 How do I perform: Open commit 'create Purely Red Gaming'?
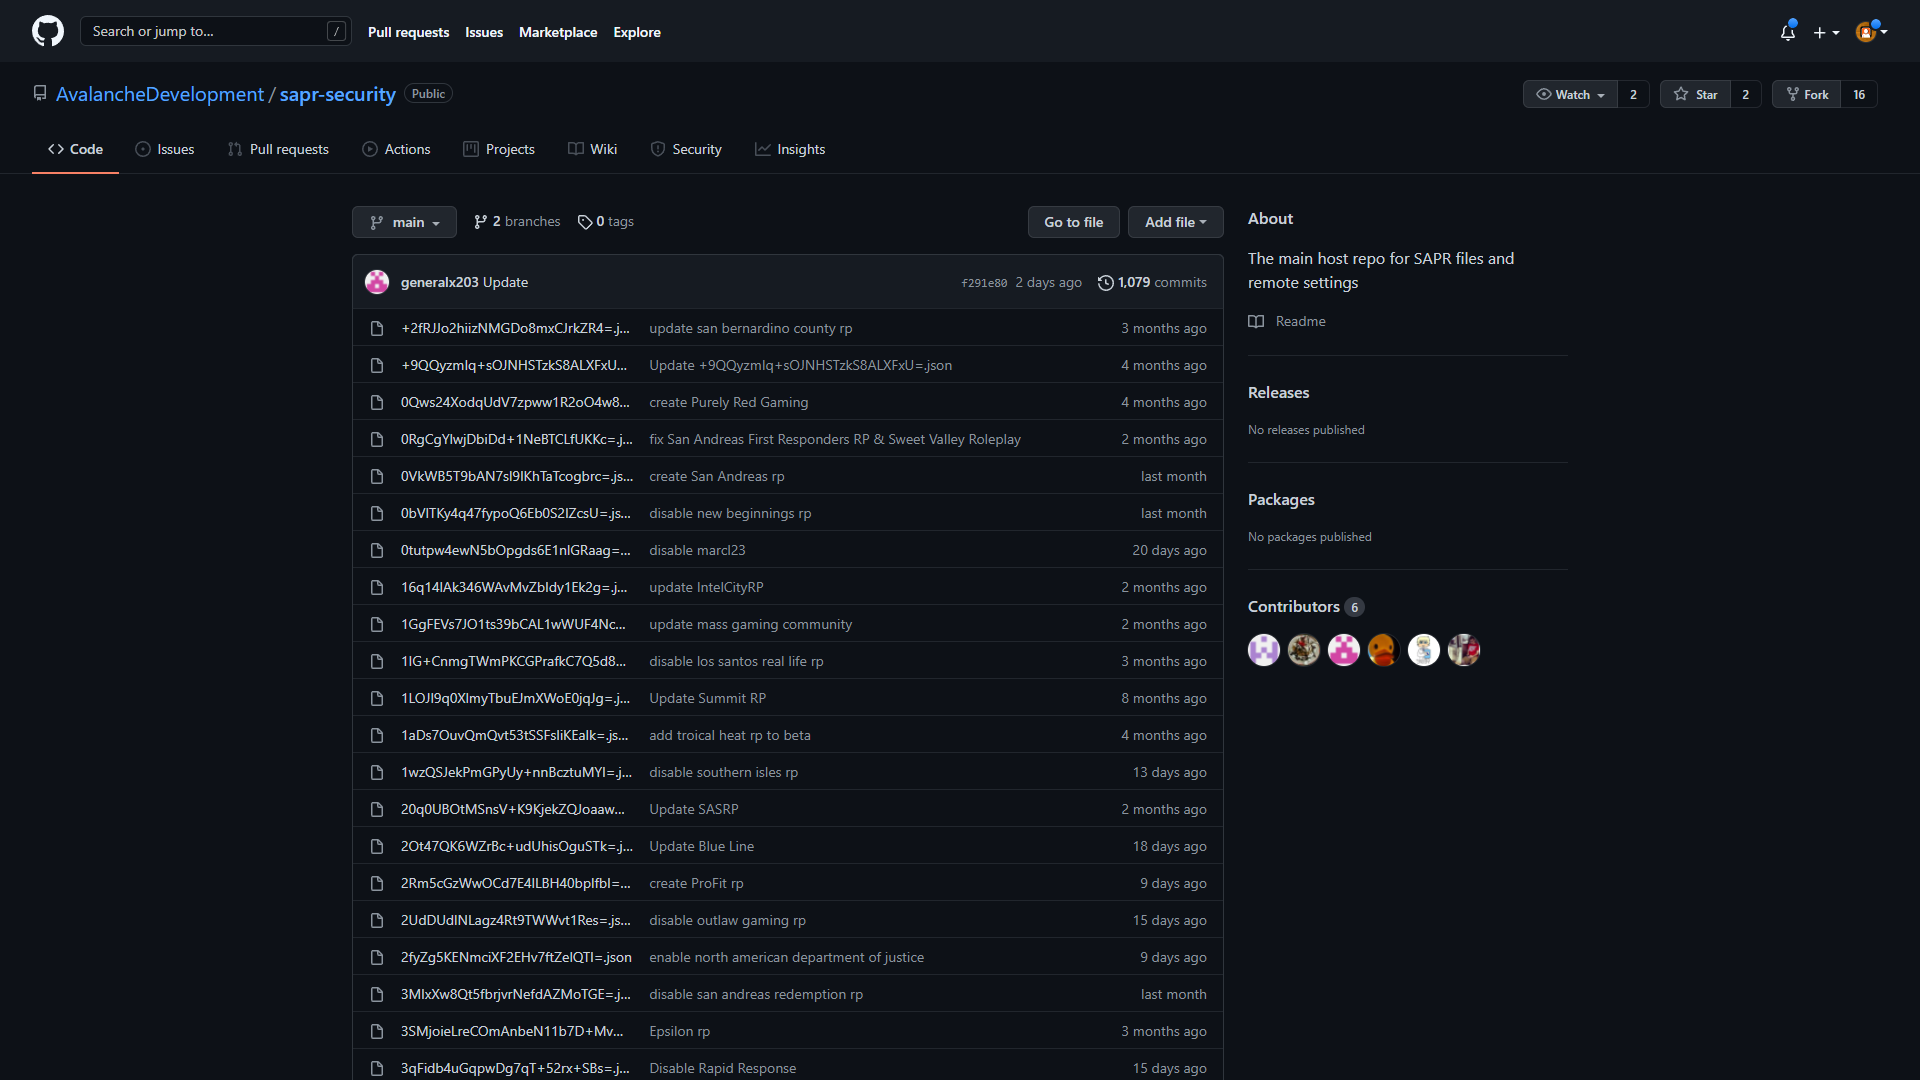click(x=728, y=402)
